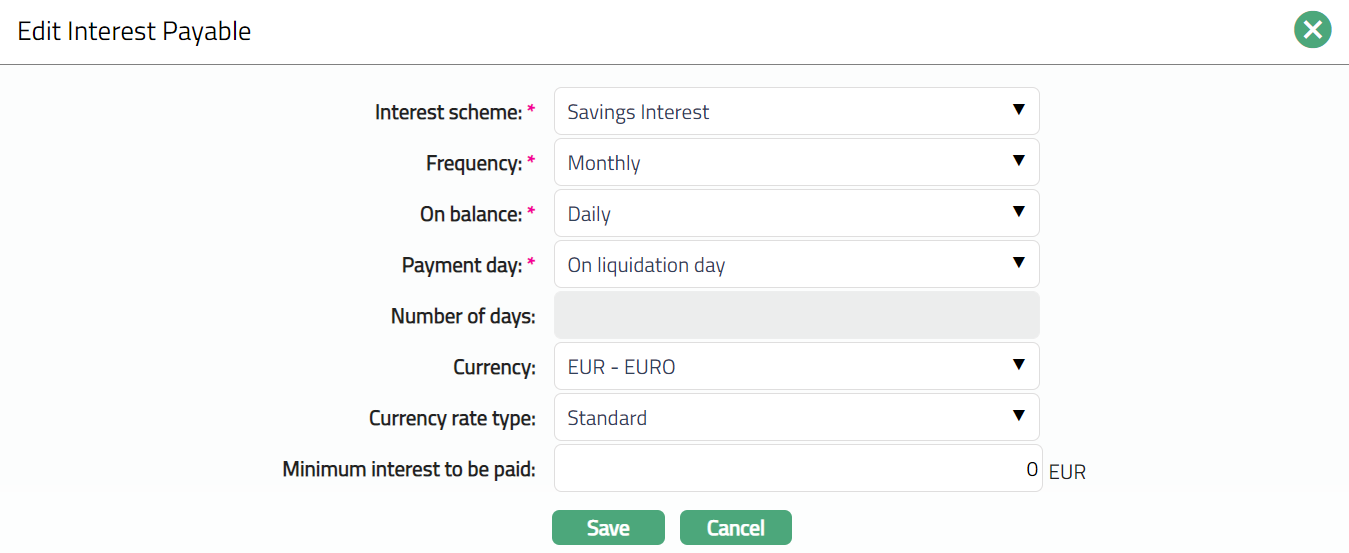Open the On balance dropdown
The image size is (1349, 553).
tap(795, 213)
